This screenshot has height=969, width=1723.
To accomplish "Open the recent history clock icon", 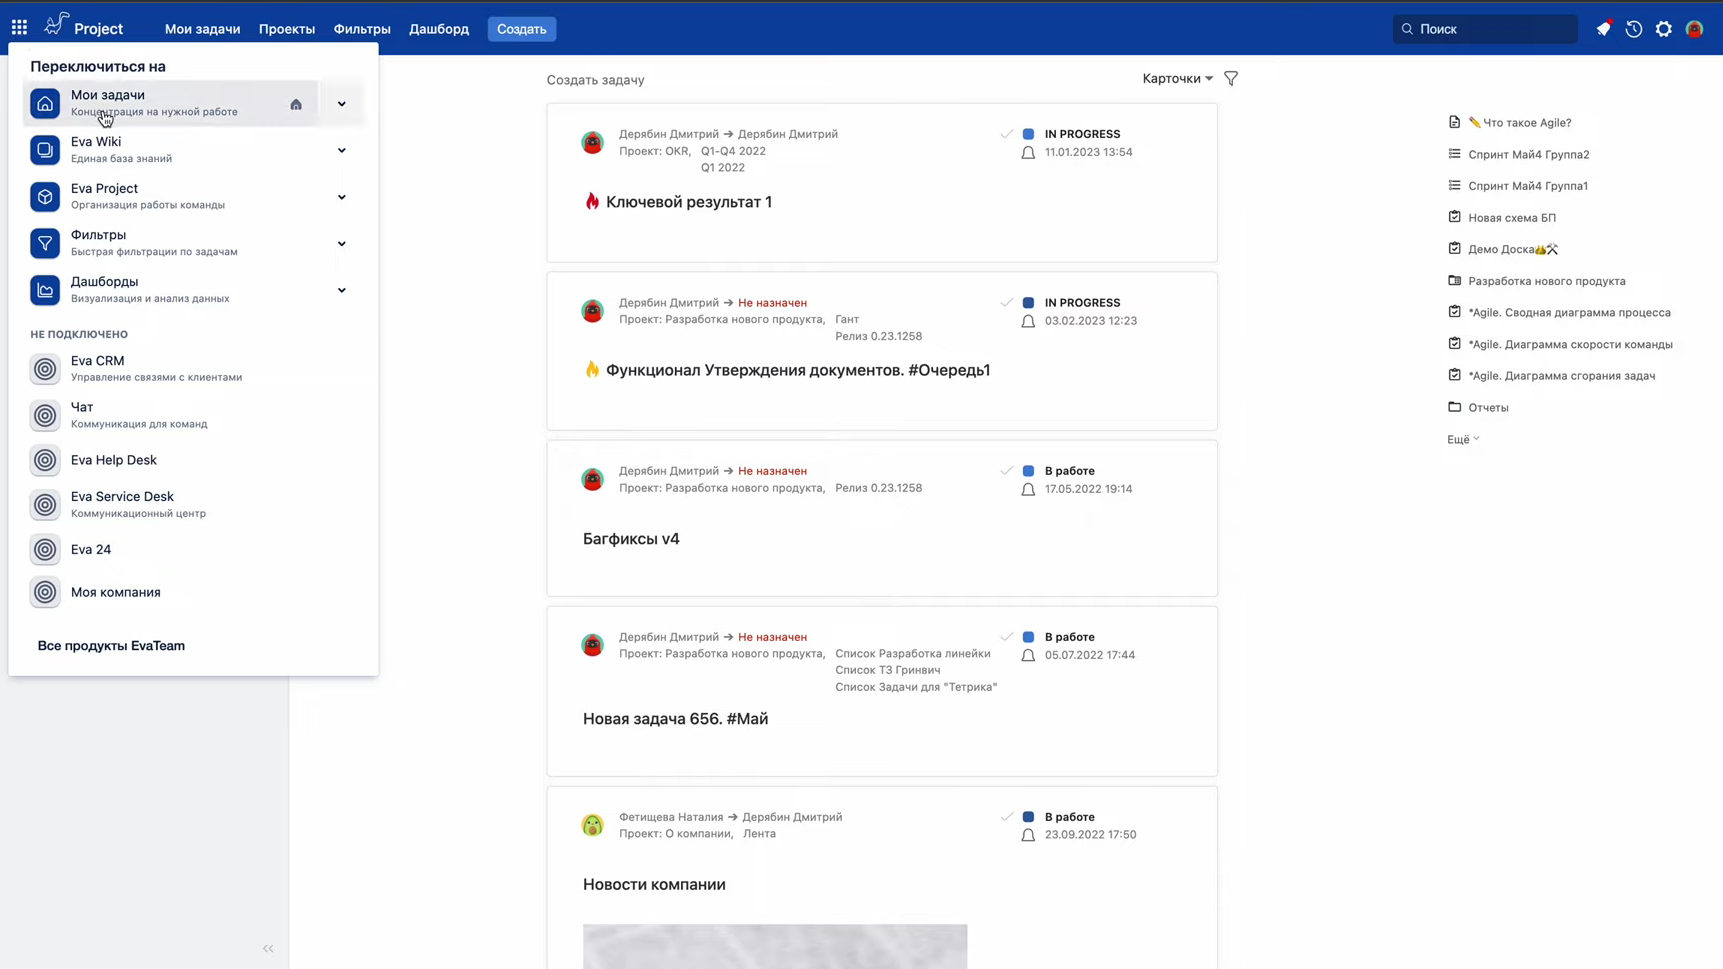I will (1633, 29).
